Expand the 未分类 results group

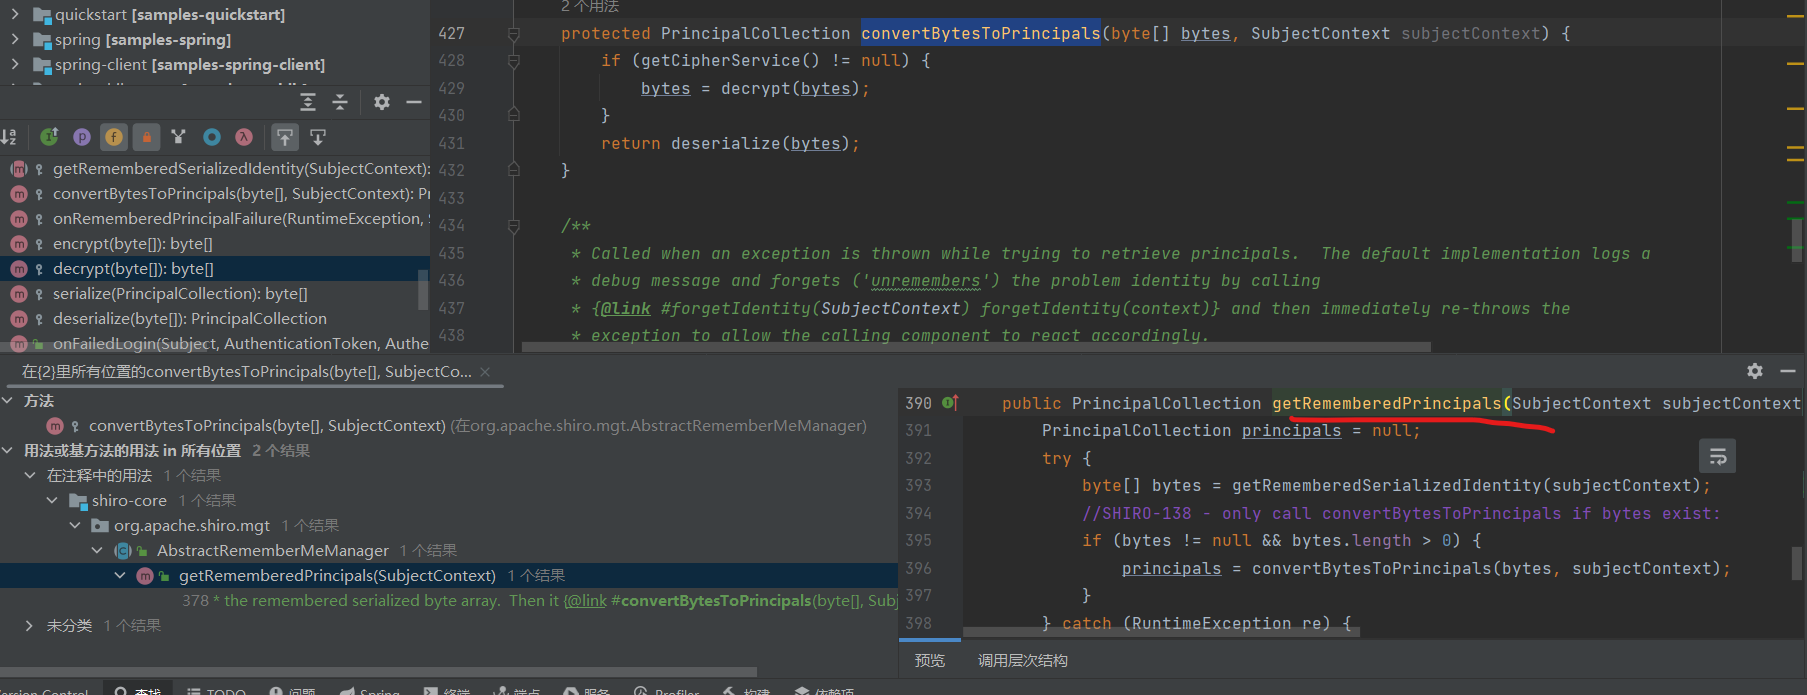coord(29,625)
